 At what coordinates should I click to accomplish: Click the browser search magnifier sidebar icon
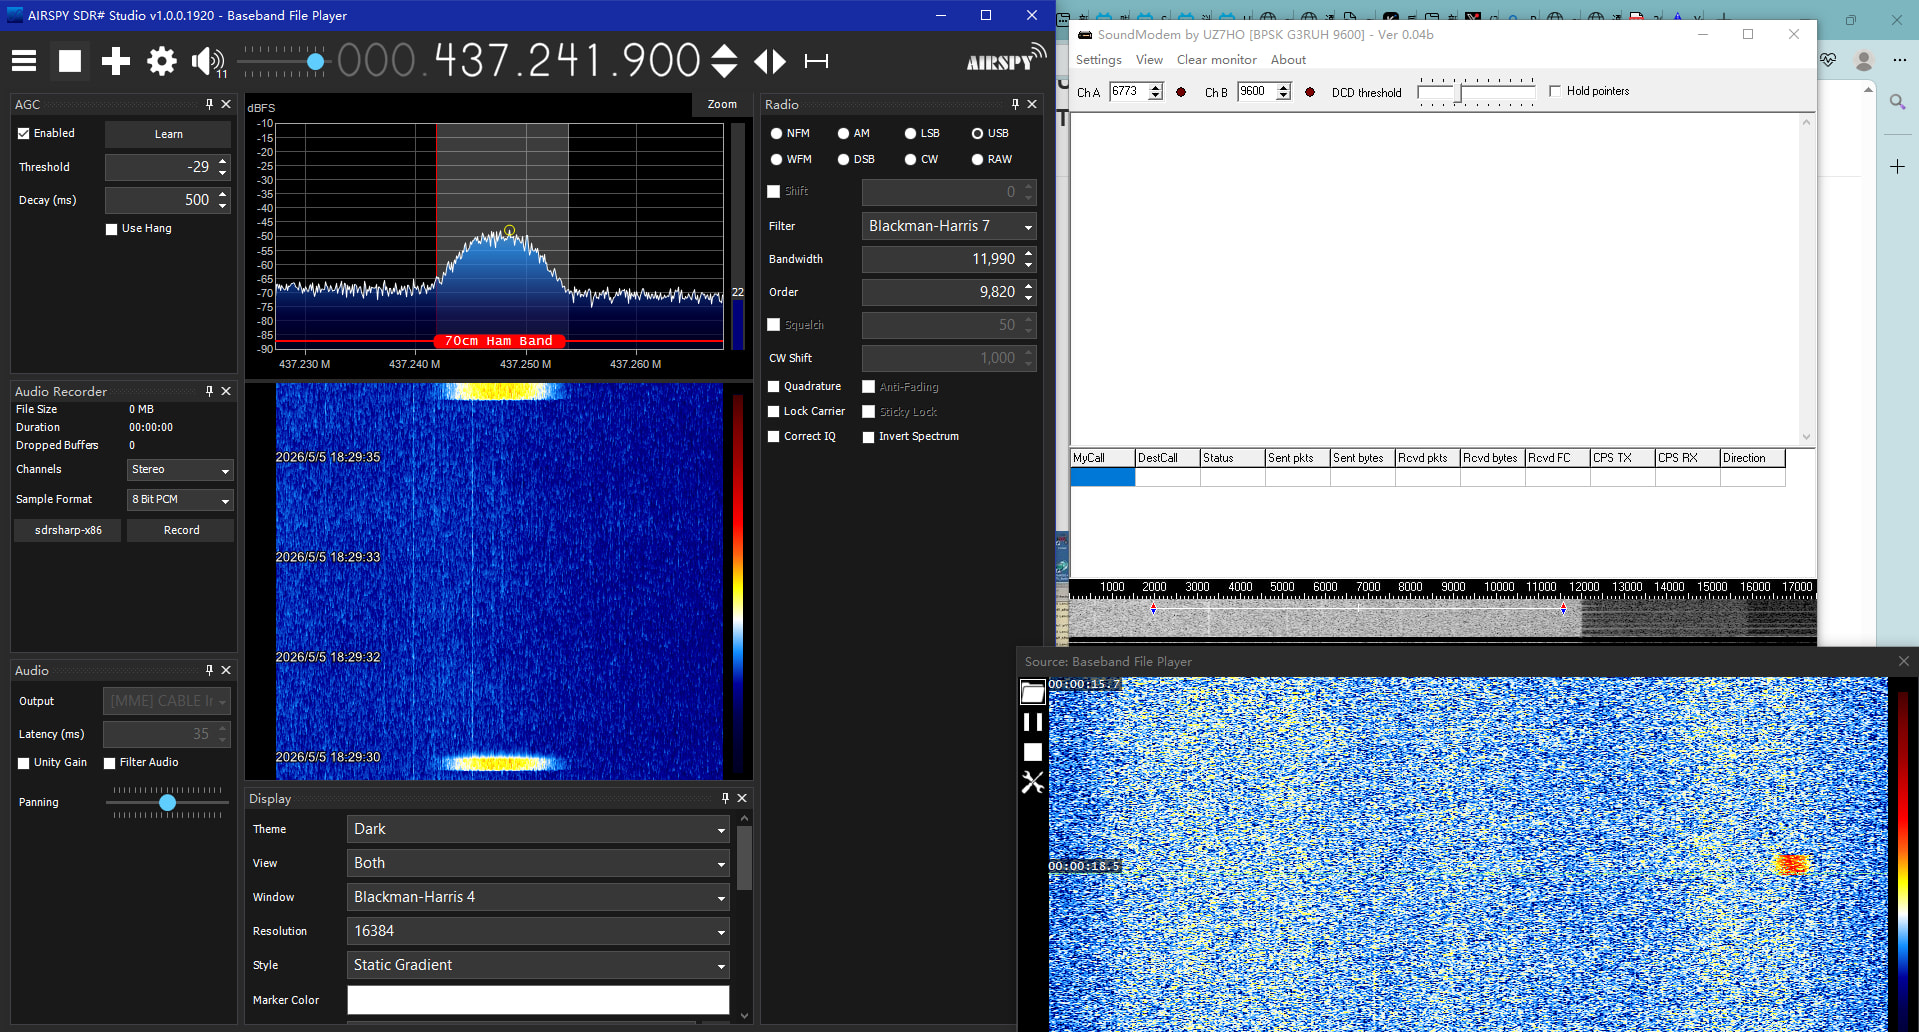1898,102
